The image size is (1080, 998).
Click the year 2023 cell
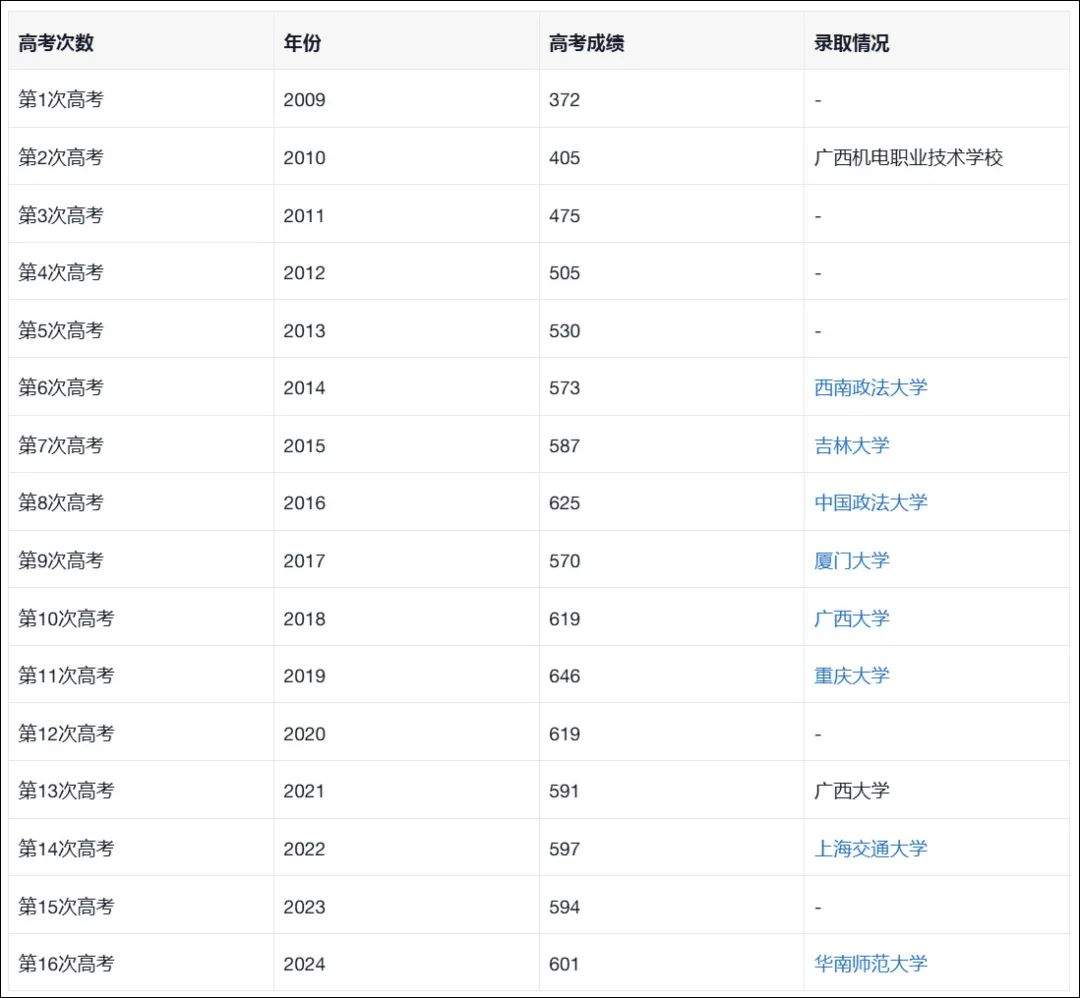pyautogui.click(x=406, y=906)
